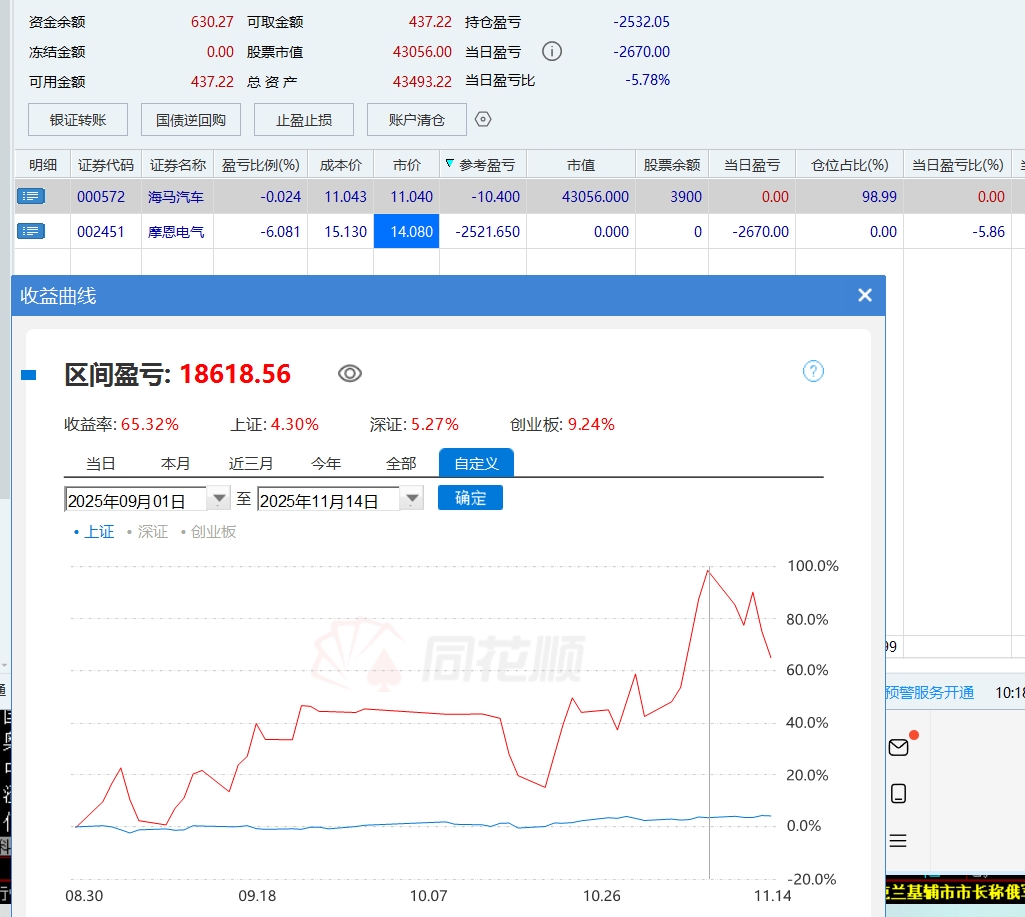Click the blue square legend marker
1025x917 pixels.
click(29, 375)
